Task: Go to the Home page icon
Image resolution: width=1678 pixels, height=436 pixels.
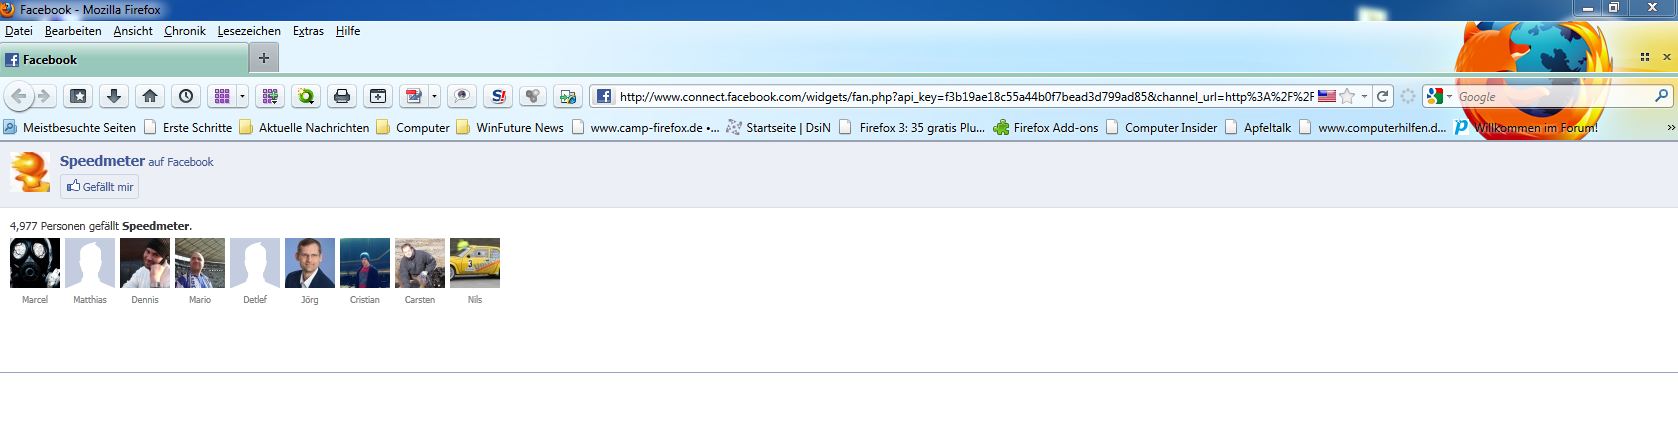Action: click(x=150, y=96)
